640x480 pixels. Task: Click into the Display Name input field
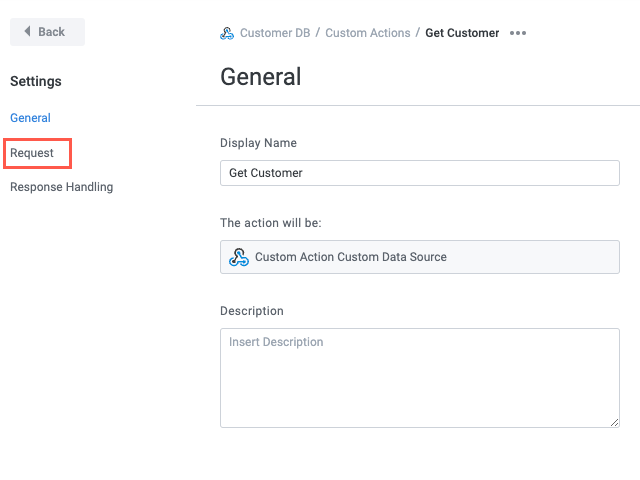(x=420, y=173)
